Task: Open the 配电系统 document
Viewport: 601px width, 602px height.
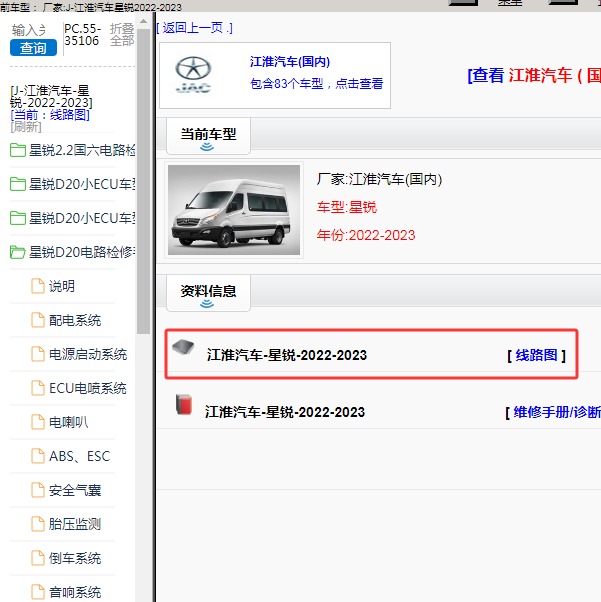Action: pyautogui.click(x=66, y=320)
